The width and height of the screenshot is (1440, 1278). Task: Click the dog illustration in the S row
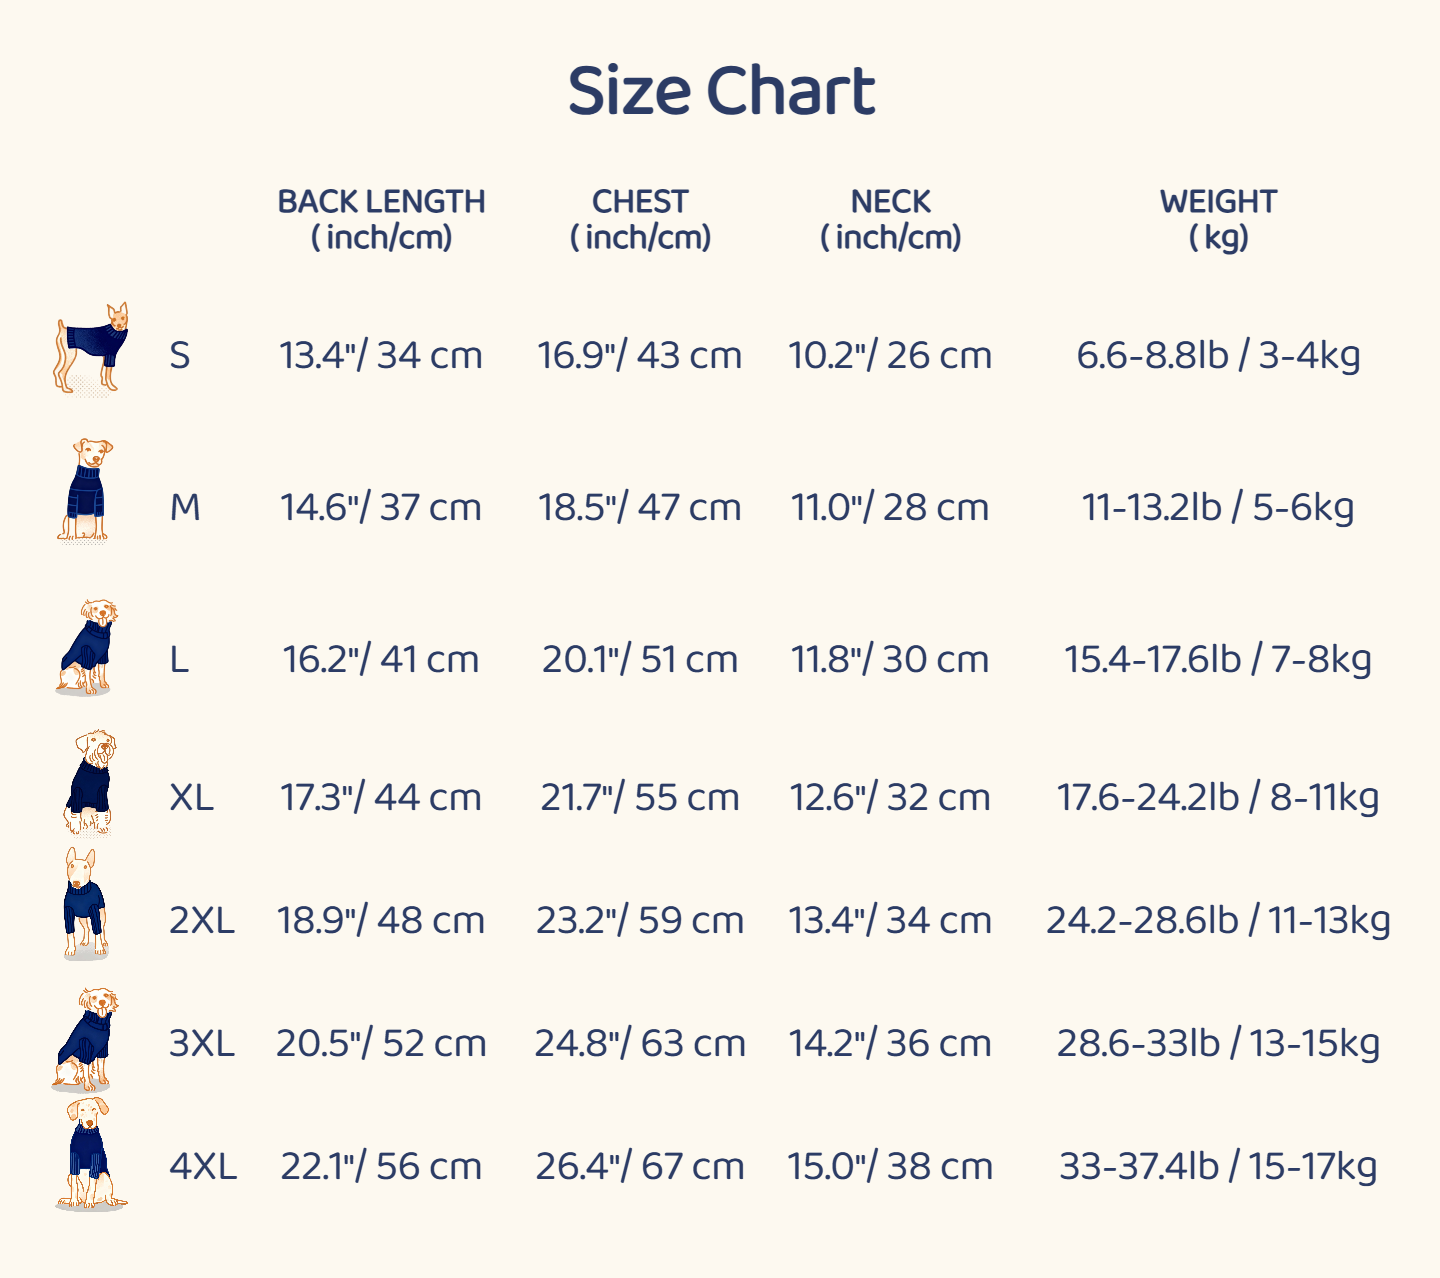point(91,349)
